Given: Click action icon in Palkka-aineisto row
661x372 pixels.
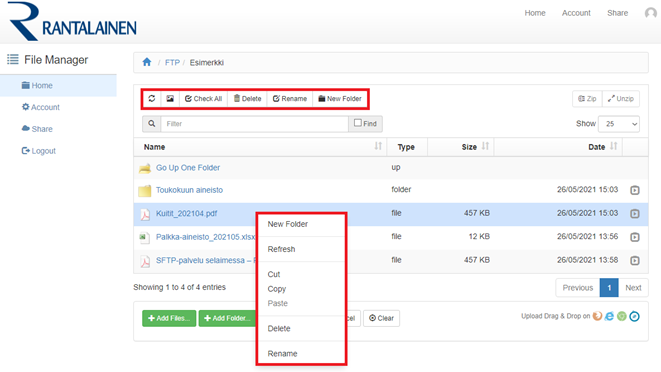Looking at the screenshot, I should click(x=634, y=237).
